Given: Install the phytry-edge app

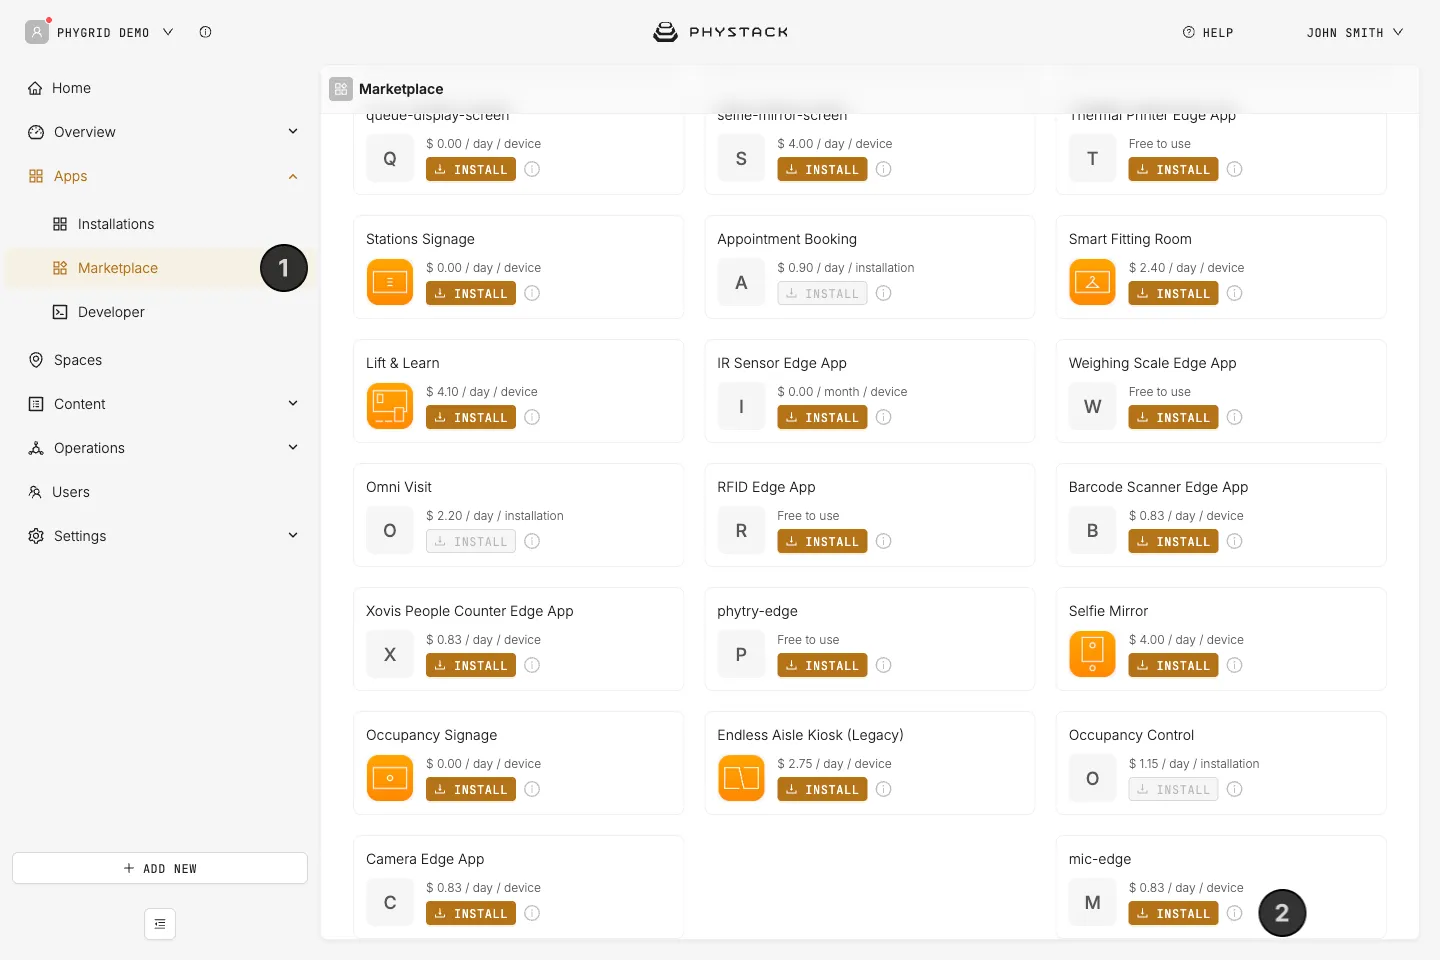Looking at the screenshot, I should (822, 665).
